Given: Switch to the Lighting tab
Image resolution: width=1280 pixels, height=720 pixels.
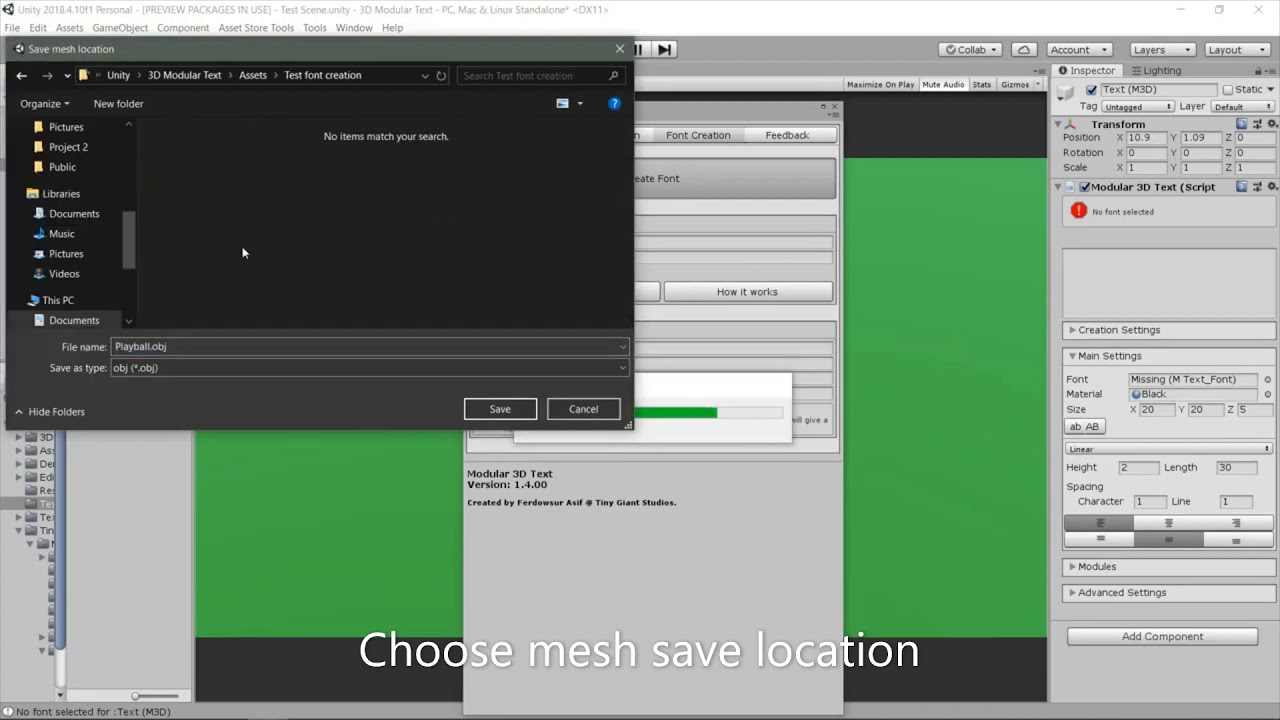Looking at the screenshot, I should coord(1155,71).
